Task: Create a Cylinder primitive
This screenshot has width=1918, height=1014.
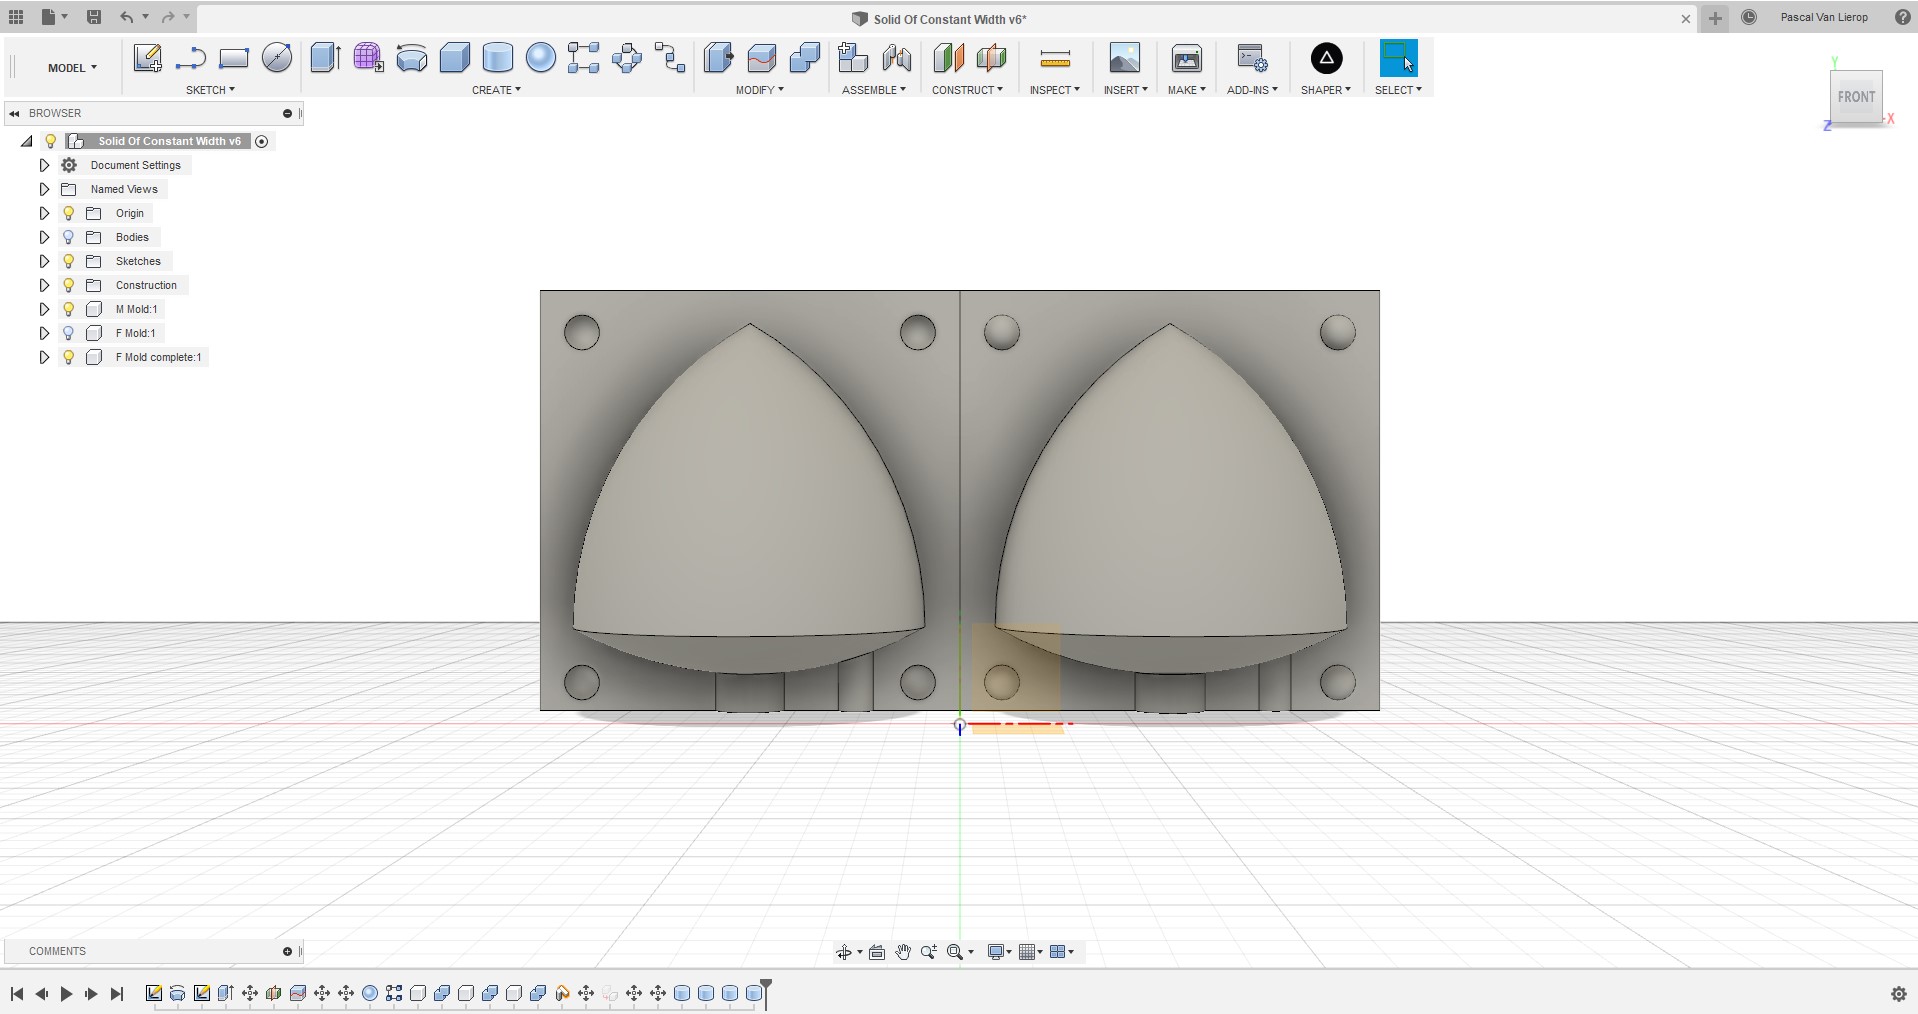Action: (497, 58)
